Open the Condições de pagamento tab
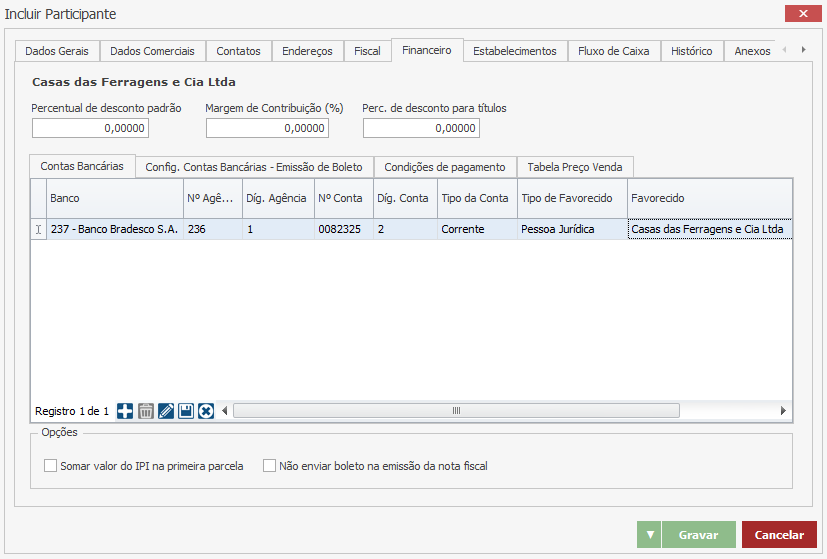 point(445,167)
